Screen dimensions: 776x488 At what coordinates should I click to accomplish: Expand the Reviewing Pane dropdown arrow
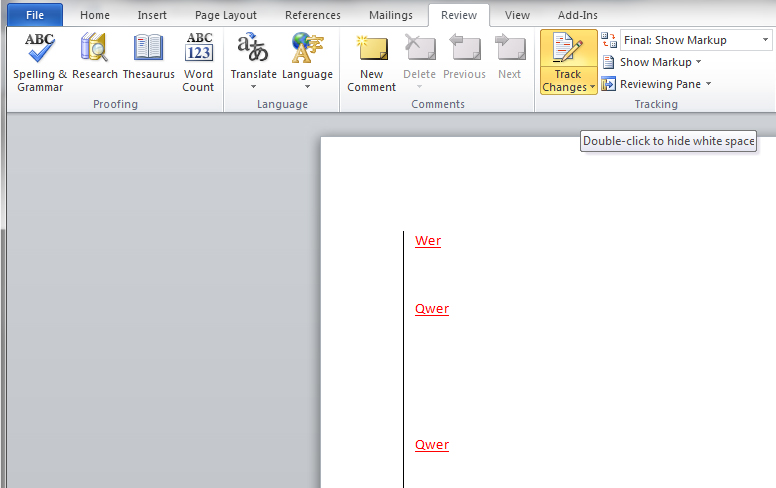[708, 84]
